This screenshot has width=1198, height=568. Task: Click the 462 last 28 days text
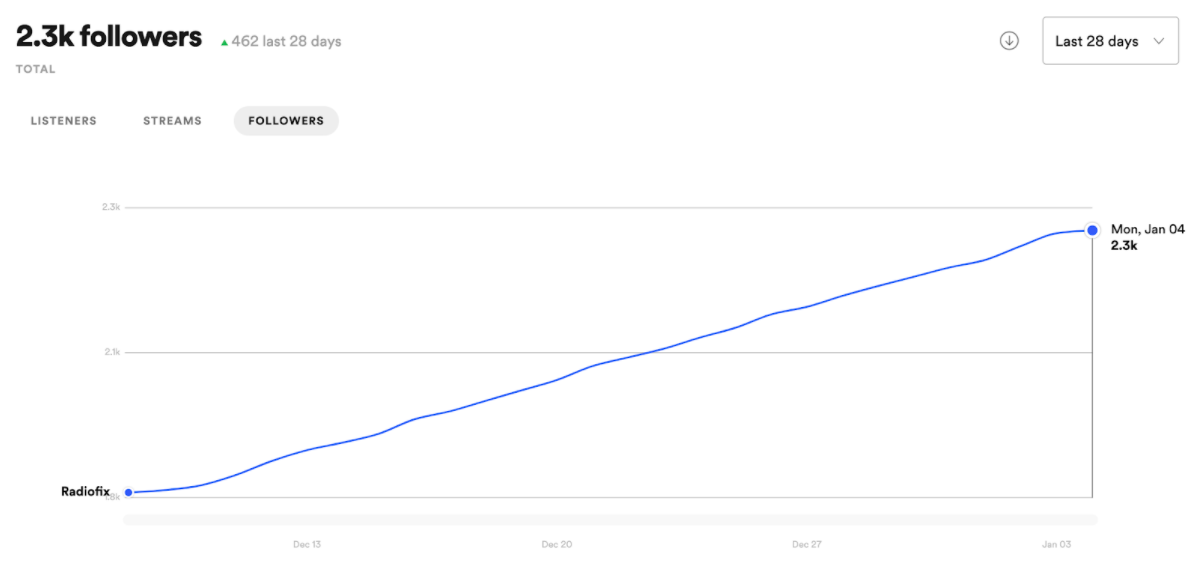[x=287, y=41]
